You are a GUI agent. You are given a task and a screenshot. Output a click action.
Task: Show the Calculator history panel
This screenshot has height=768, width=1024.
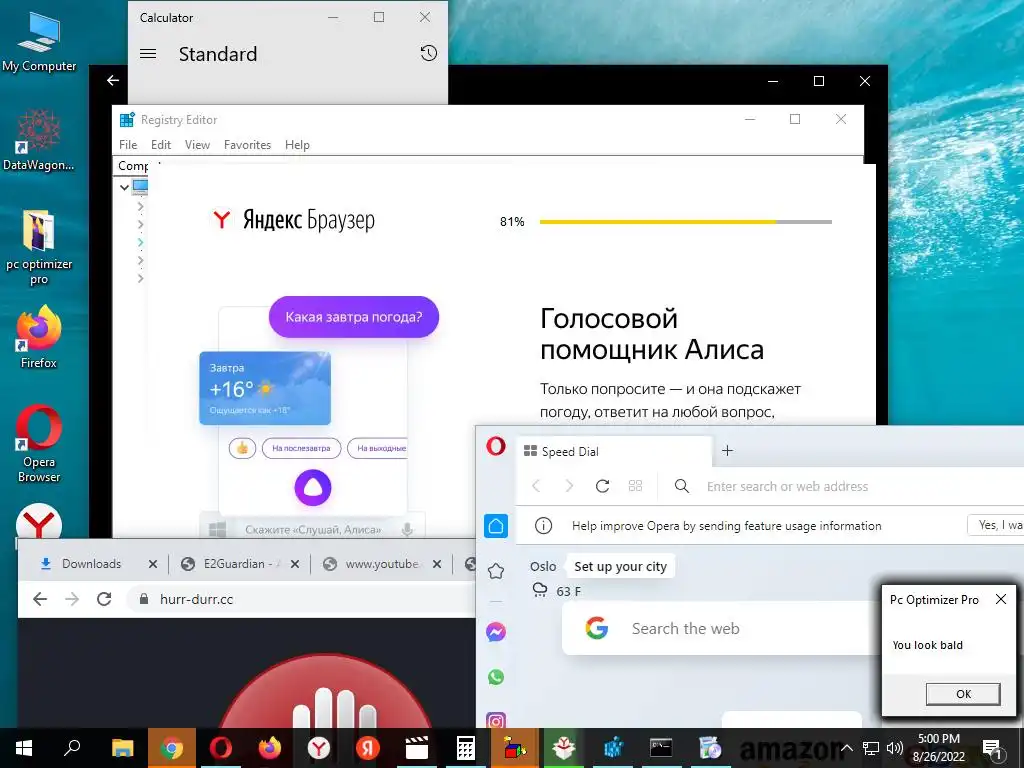428,54
